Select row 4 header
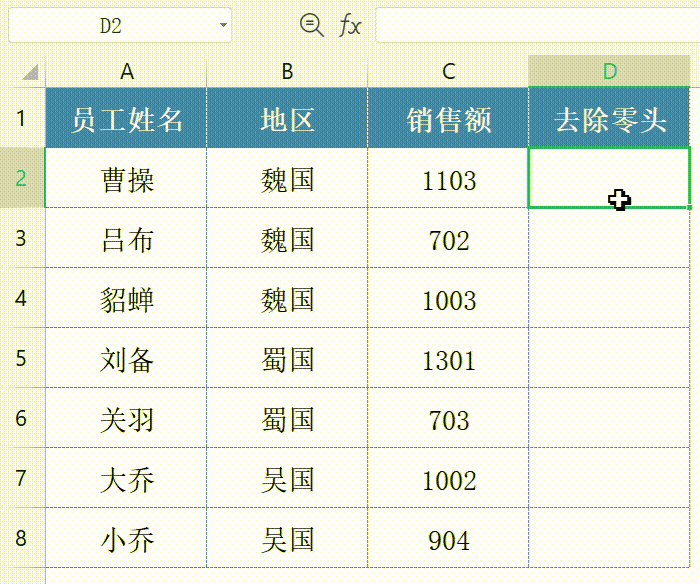 (x=22, y=298)
